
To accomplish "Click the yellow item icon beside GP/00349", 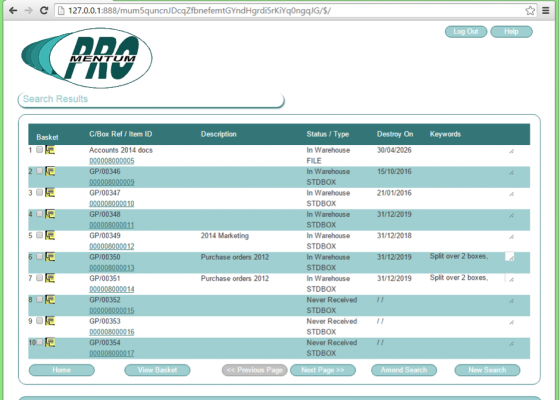I will pyautogui.click(x=50, y=236).
